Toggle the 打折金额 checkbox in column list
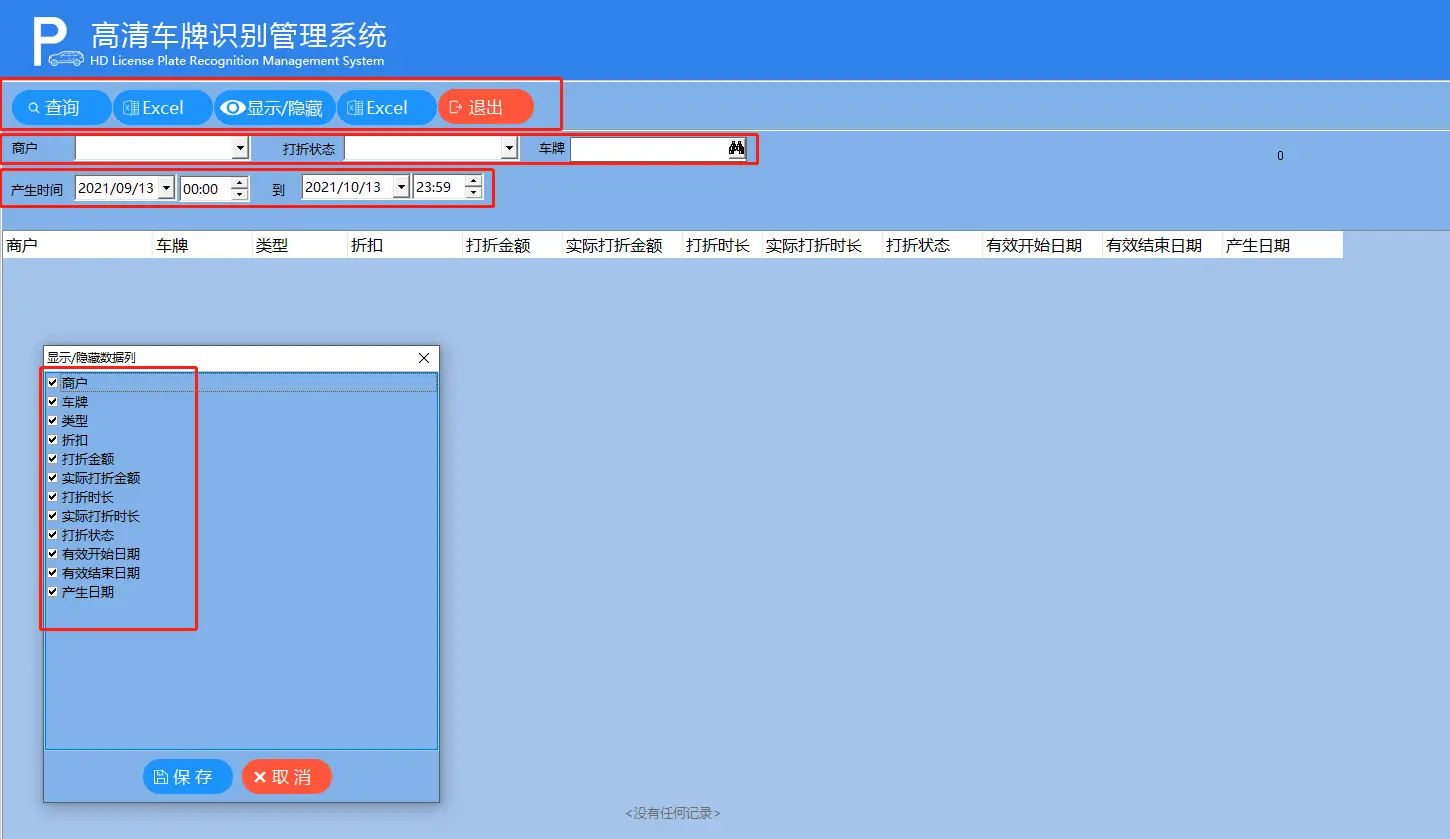Viewport: 1450px width, 839px height. (x=53, y=459)
